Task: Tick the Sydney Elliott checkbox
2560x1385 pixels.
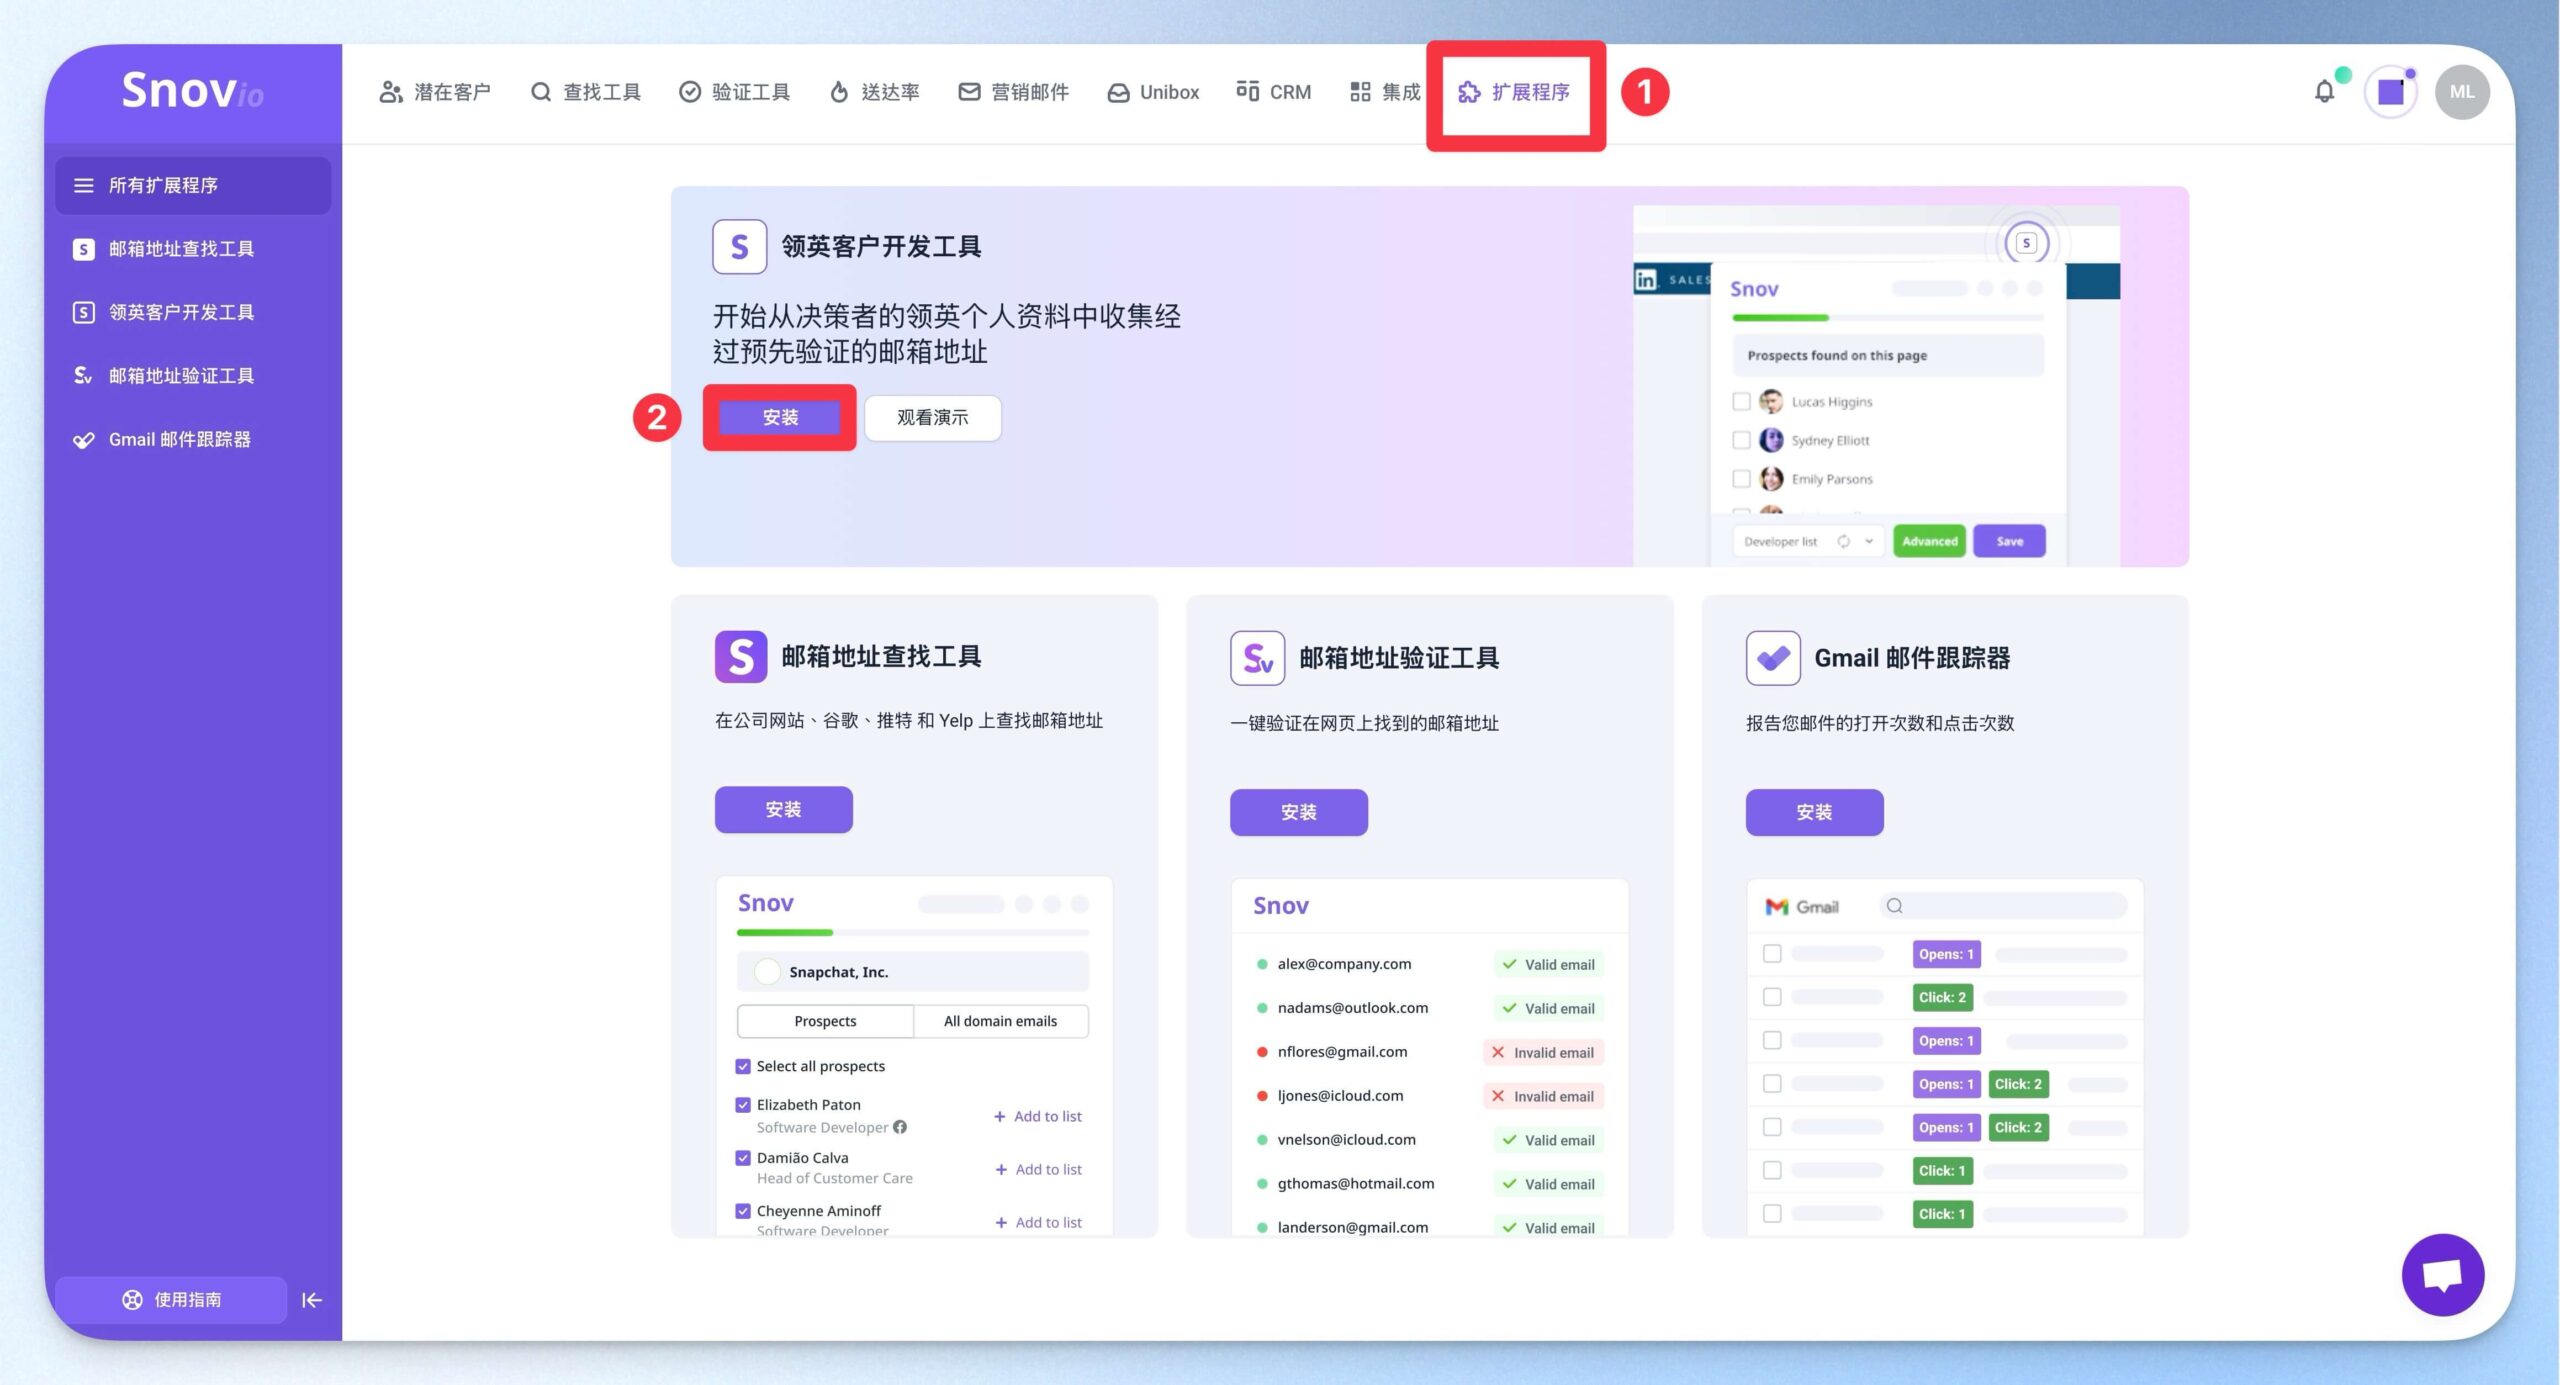Action: click(1740, 440)
